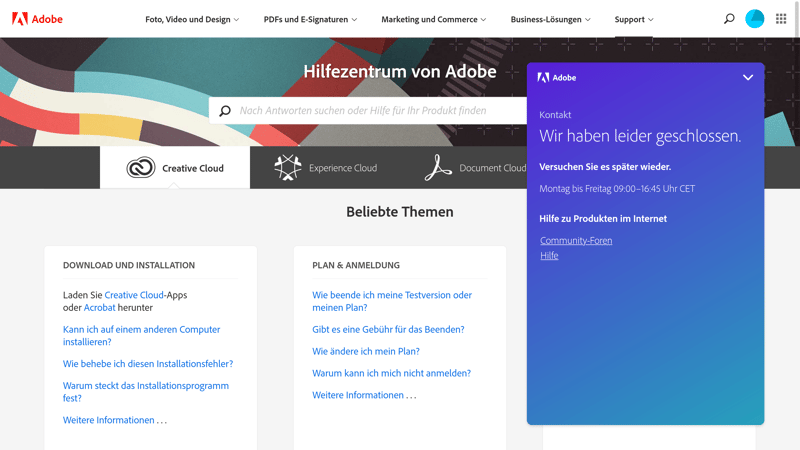Expand Foto, Video und Design menu
800x450 pixels.
[192, 19]
